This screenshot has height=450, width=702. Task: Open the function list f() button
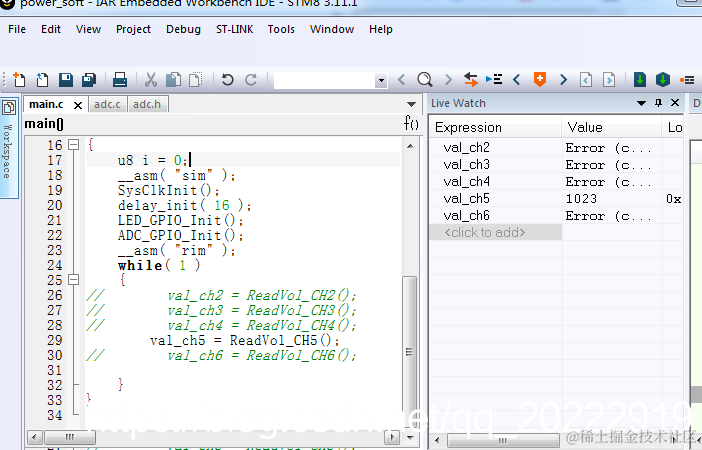click(411, 123)
